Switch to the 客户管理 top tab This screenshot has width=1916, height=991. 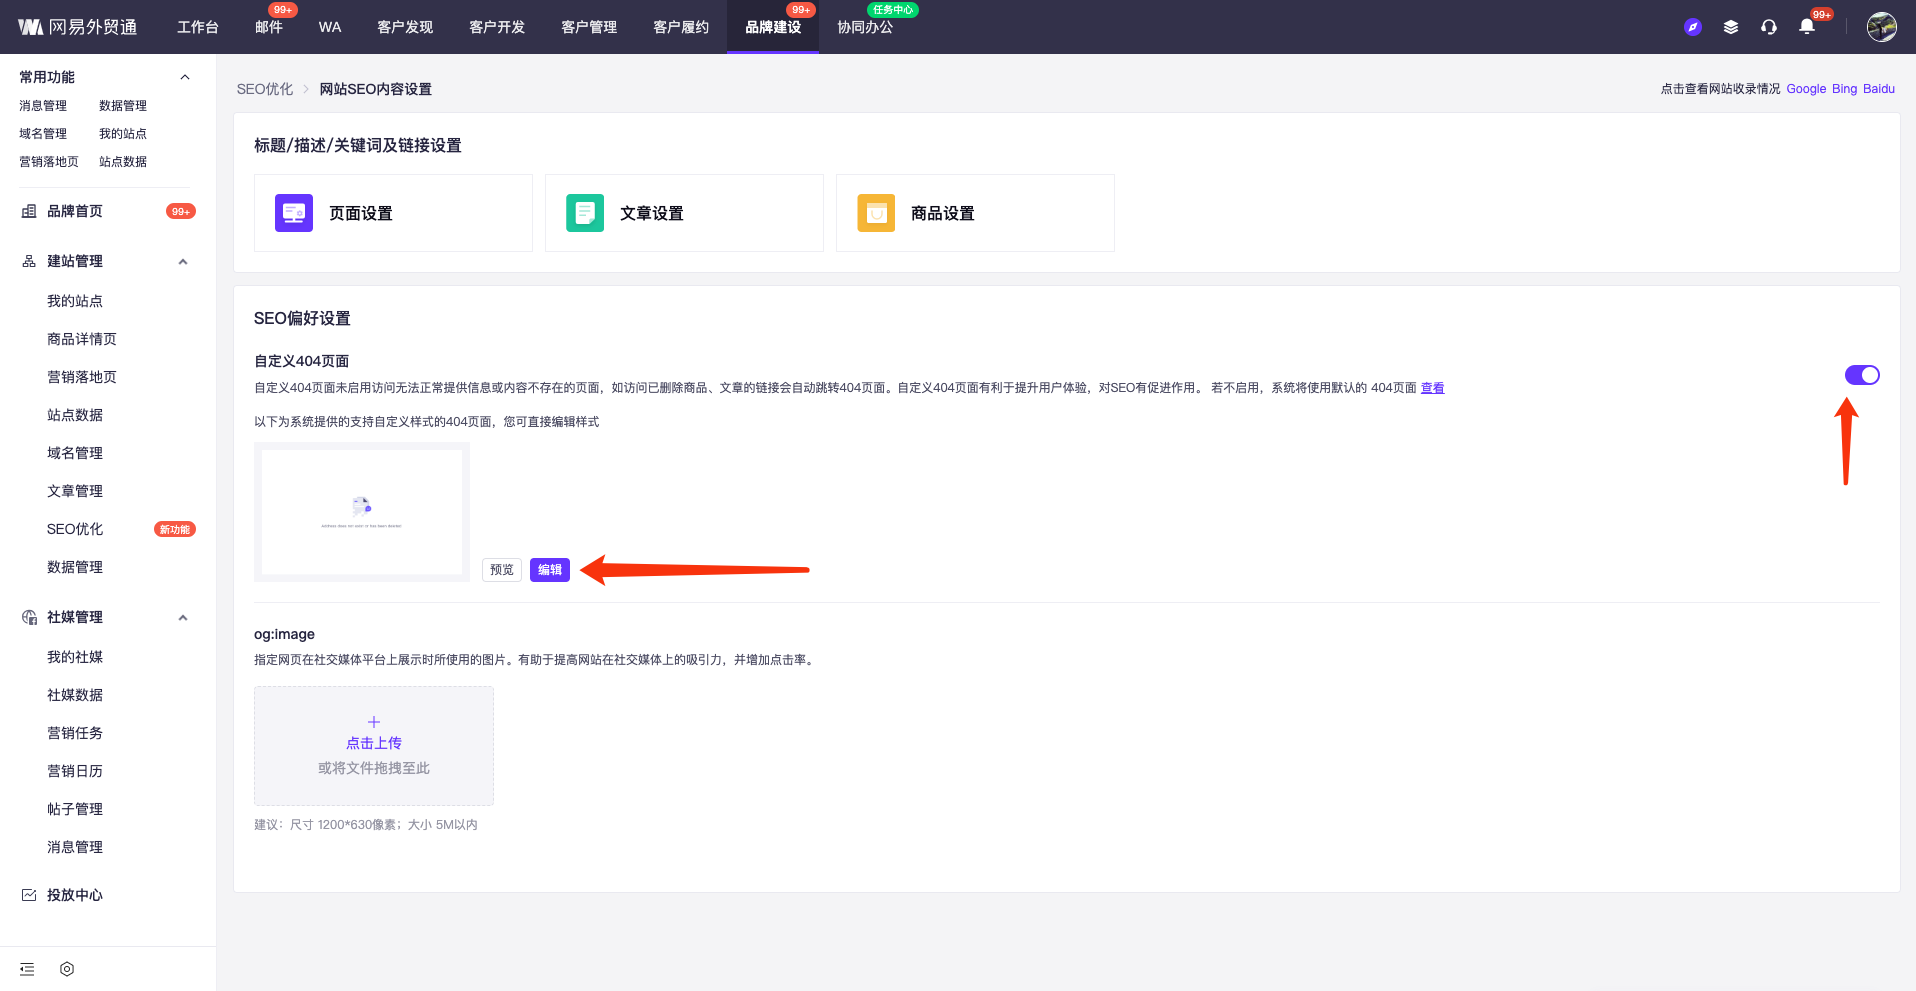(x=589, y=27)
